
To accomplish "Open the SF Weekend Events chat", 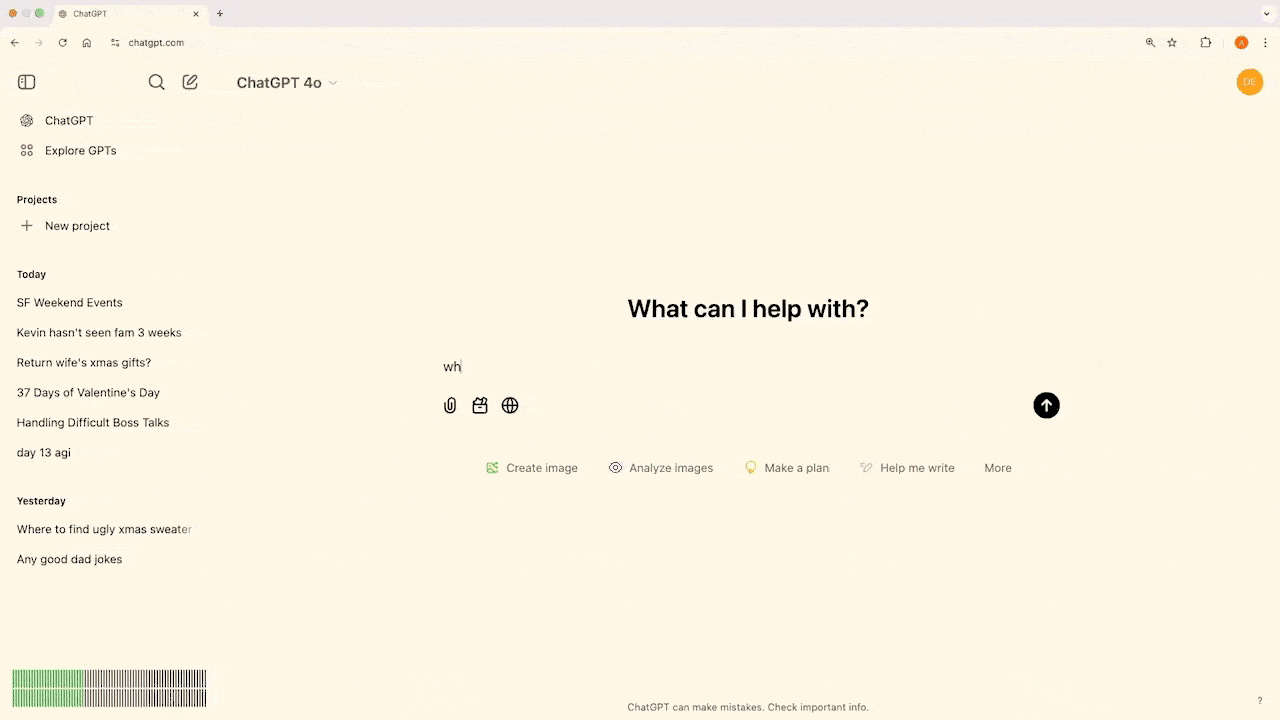I will click(70, 302).
